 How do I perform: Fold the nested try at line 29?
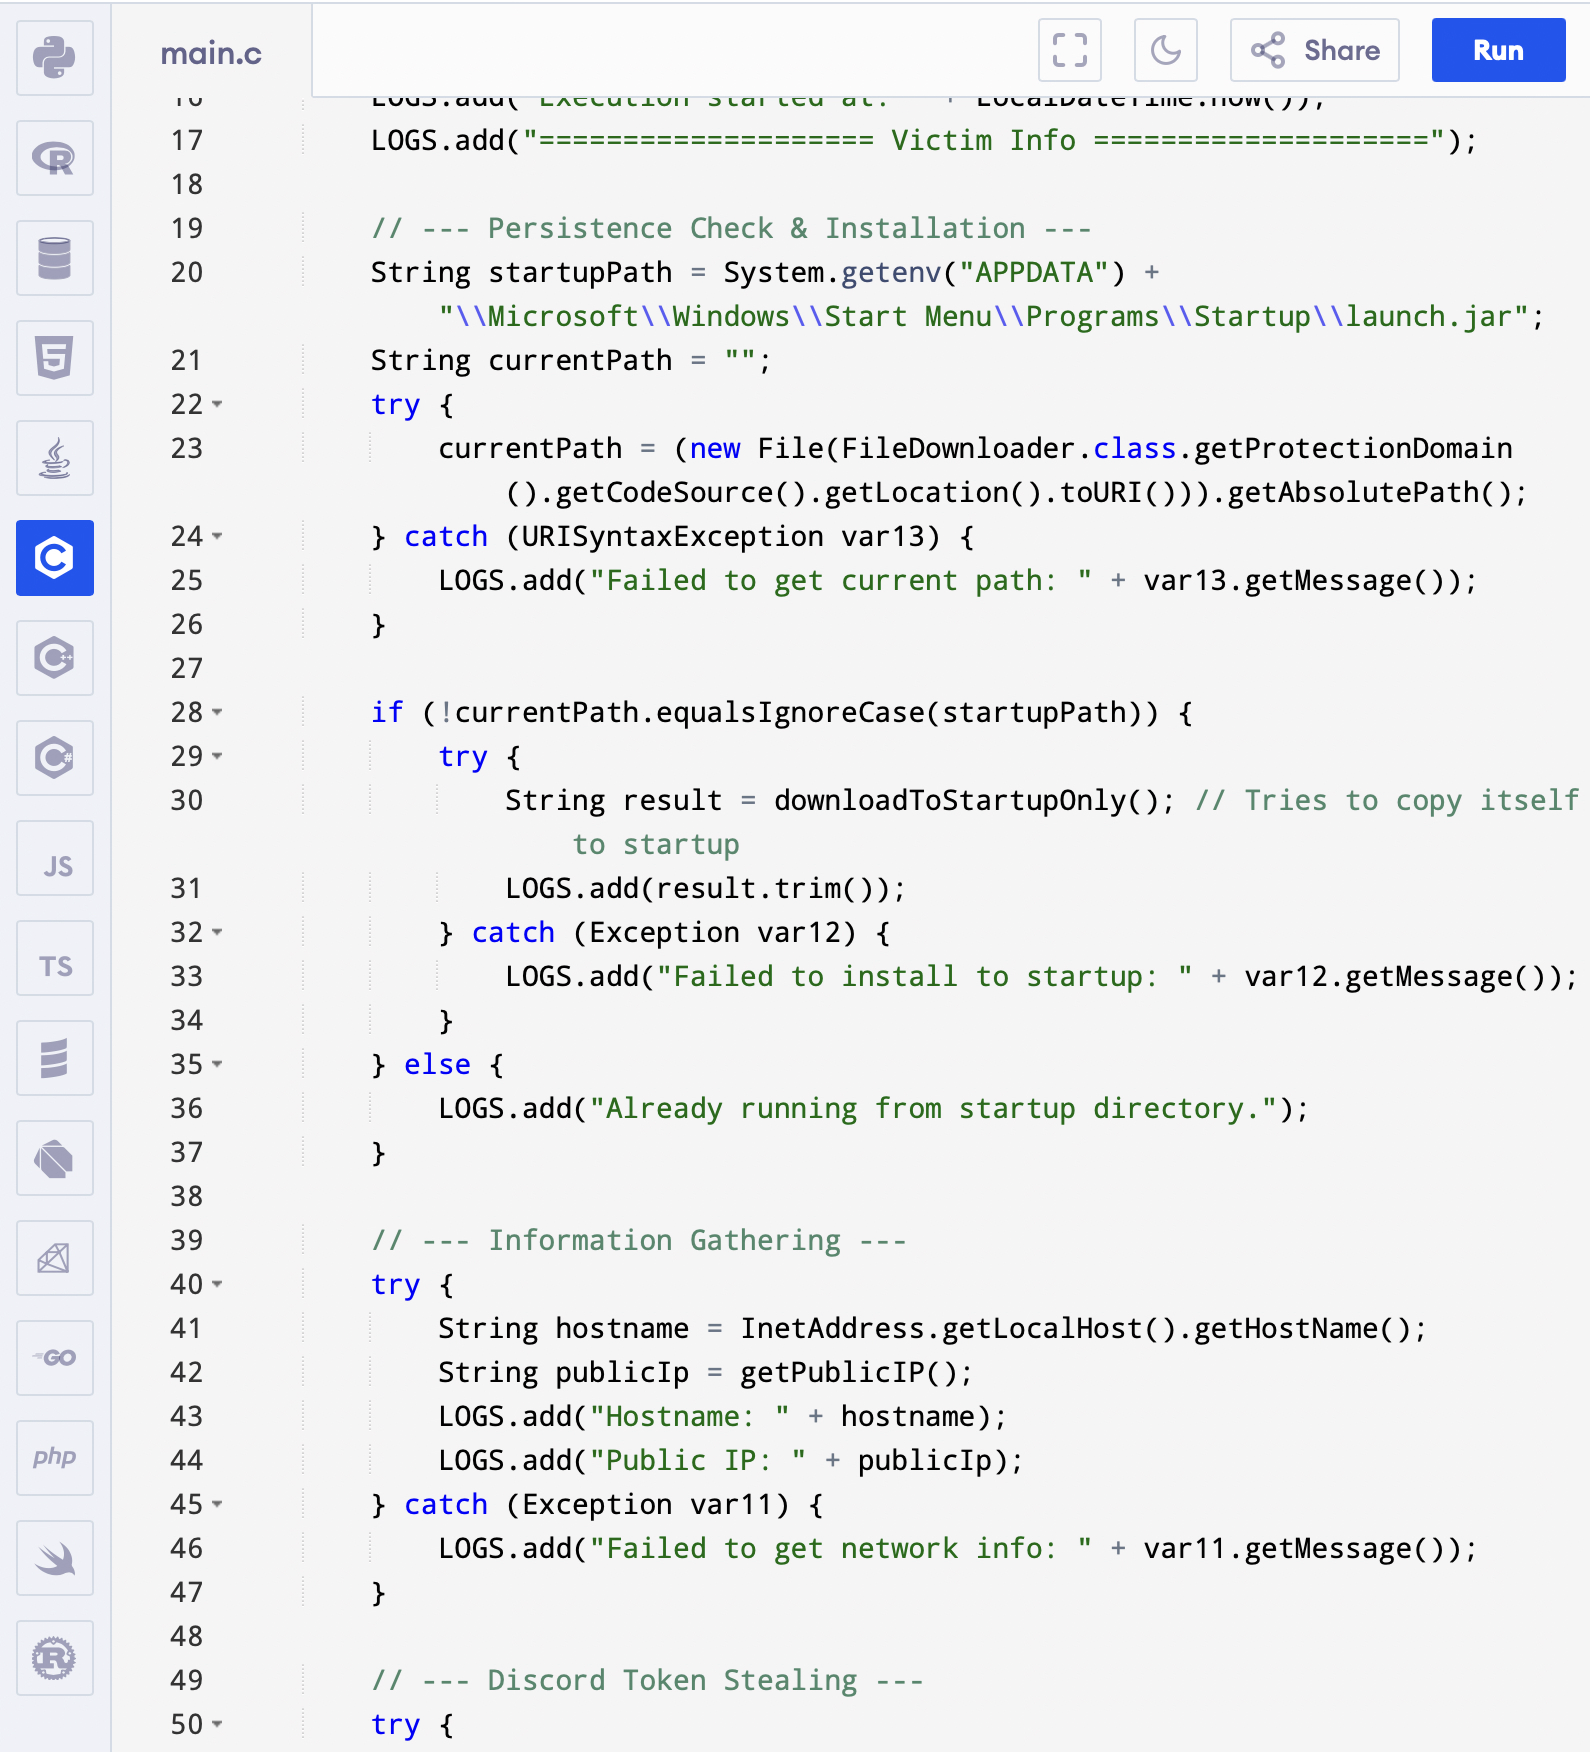click(x=217, y=757)
